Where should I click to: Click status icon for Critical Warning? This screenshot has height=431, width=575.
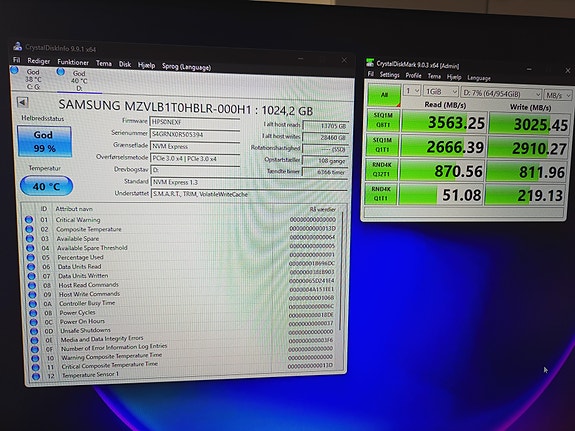[x=29, y=219]
